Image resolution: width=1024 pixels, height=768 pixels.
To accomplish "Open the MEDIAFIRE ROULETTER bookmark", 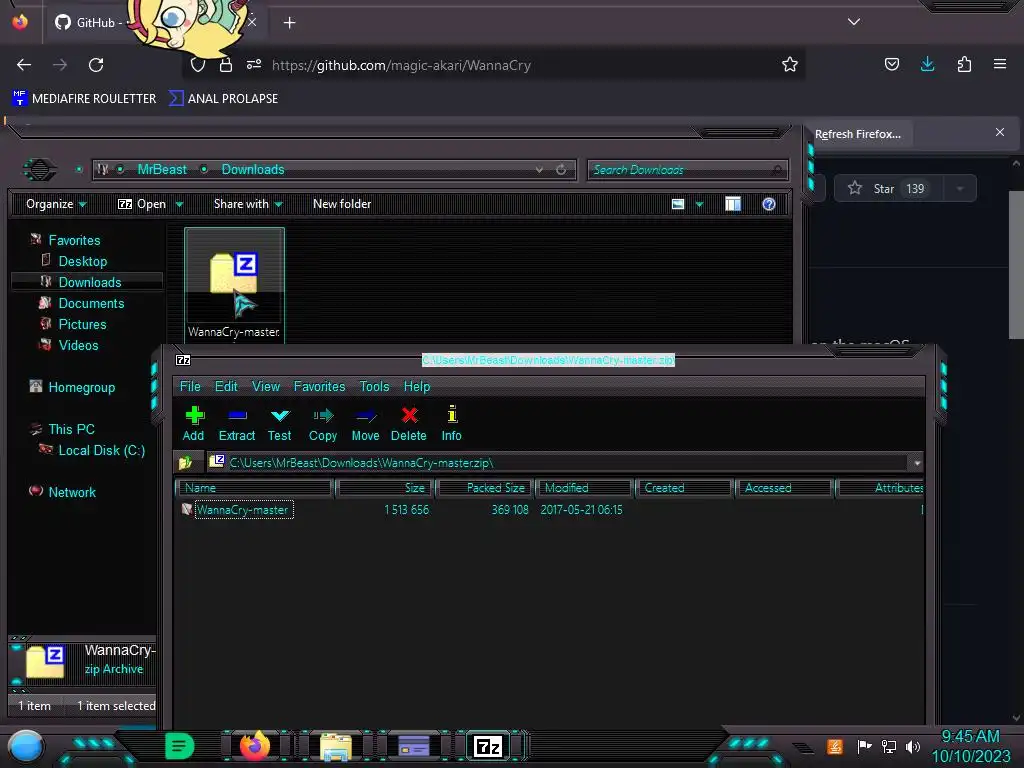I will 85,99.
